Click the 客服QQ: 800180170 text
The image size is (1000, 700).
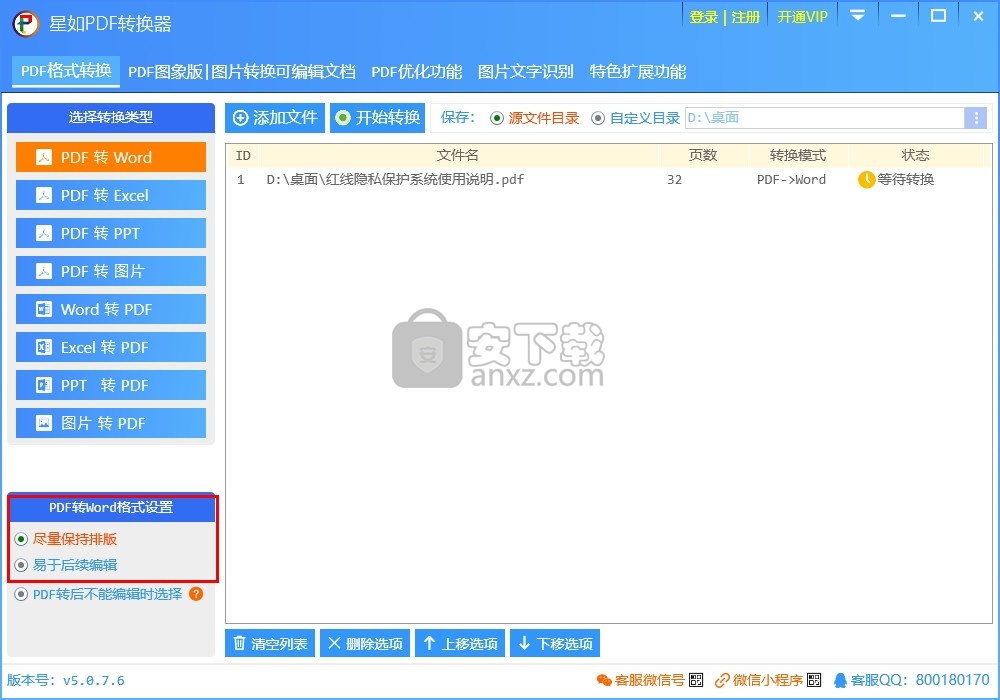point(920,680)
